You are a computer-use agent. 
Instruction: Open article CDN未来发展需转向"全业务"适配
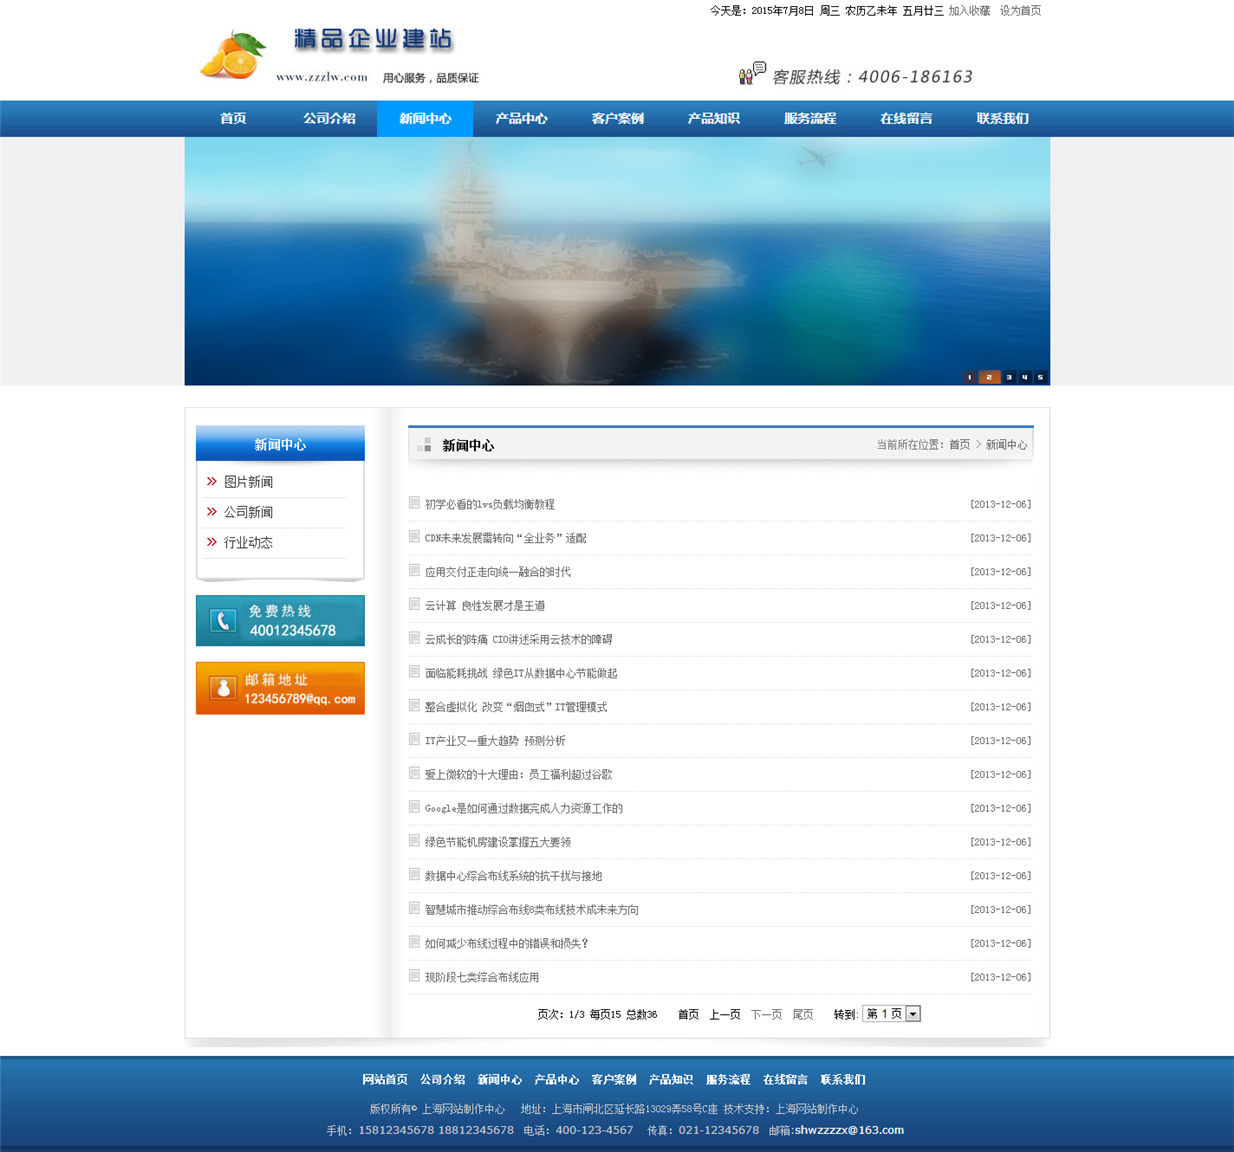tap(505, 538)
